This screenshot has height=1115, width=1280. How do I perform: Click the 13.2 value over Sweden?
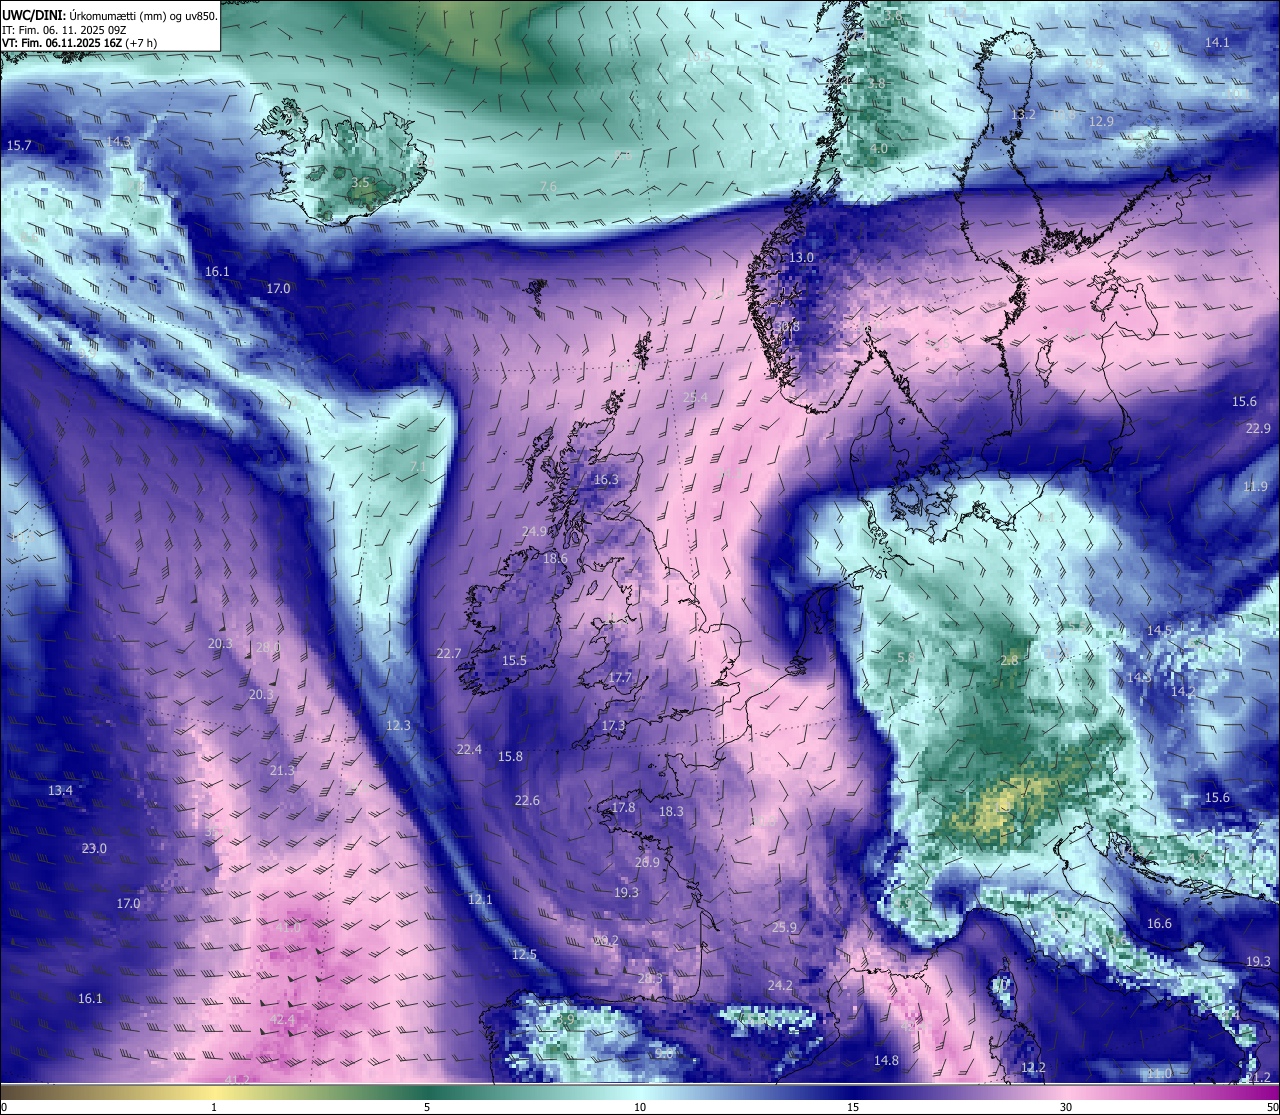coord(1023,114)
